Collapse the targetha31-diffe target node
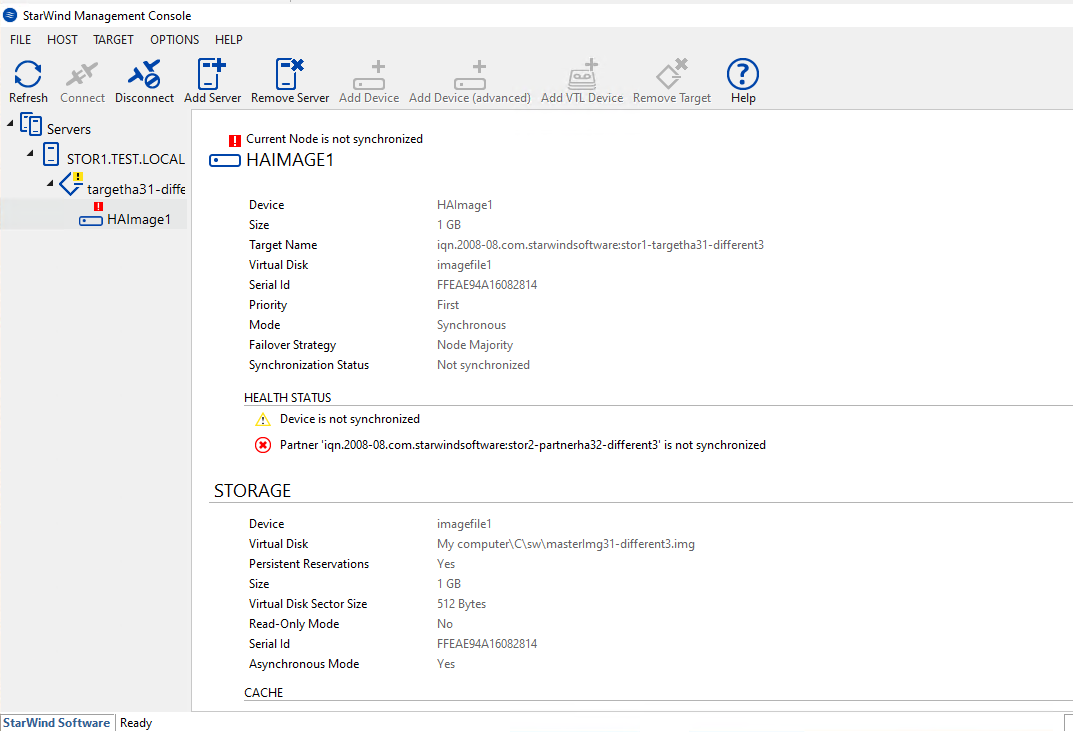Image resolution: width=1073 pixels, height=732 pixels. click(50, 183)
